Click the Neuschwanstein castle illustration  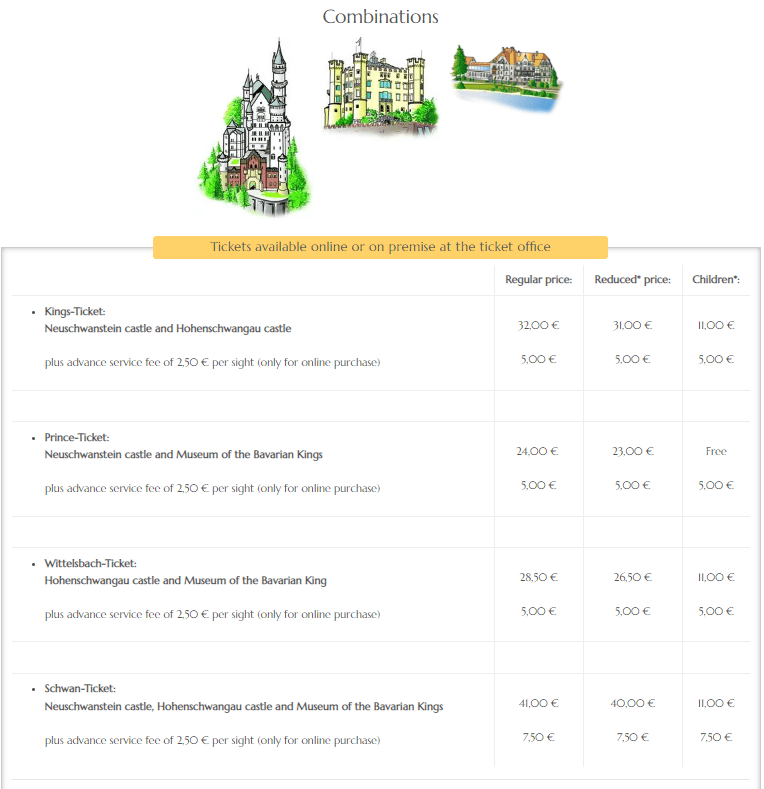coord(254,127)
